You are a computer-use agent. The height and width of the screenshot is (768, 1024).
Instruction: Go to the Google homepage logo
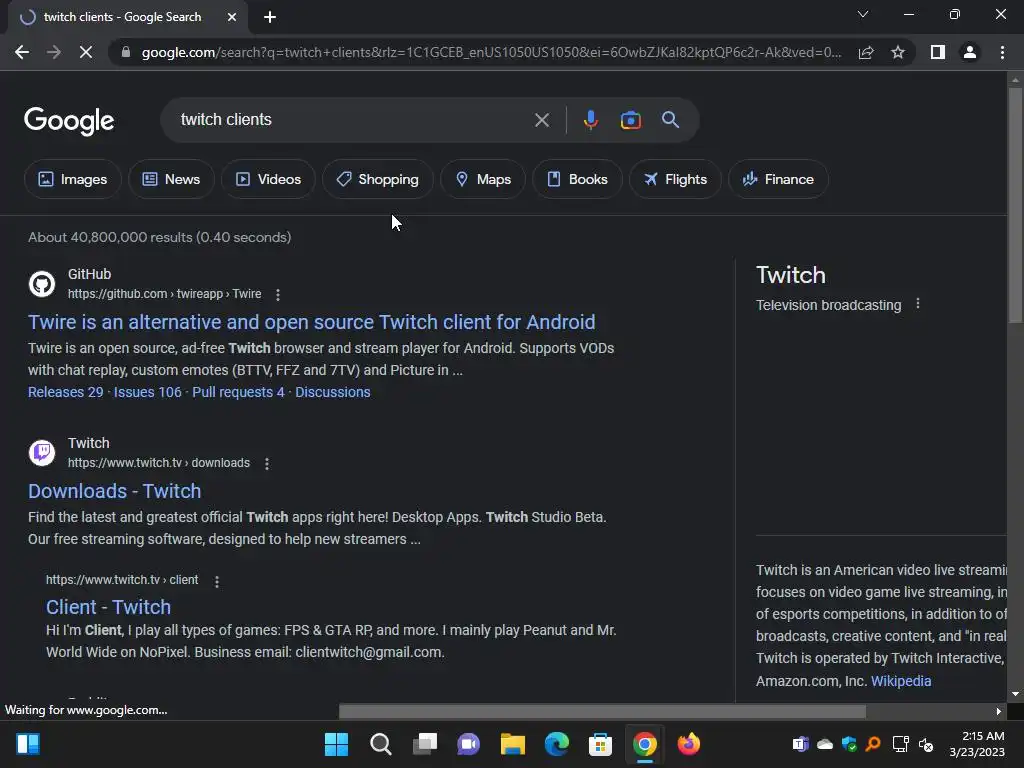point(69,121)
